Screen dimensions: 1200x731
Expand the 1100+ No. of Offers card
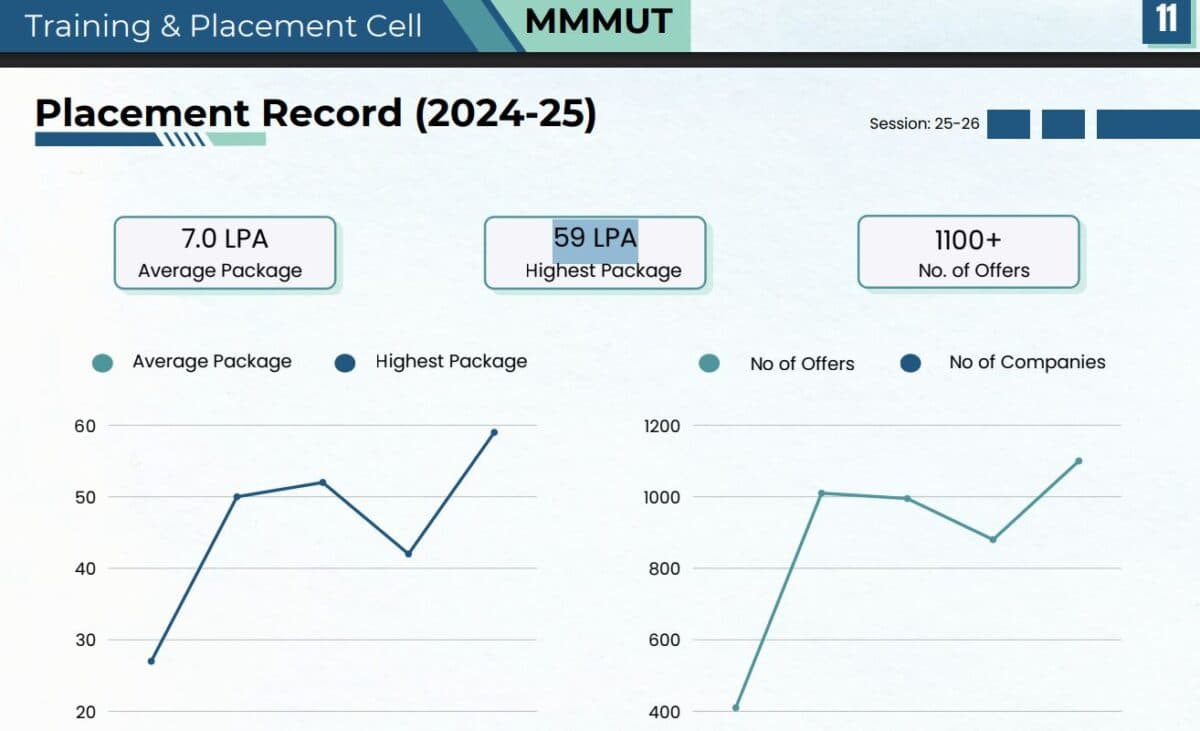click(x=968, y=252)
